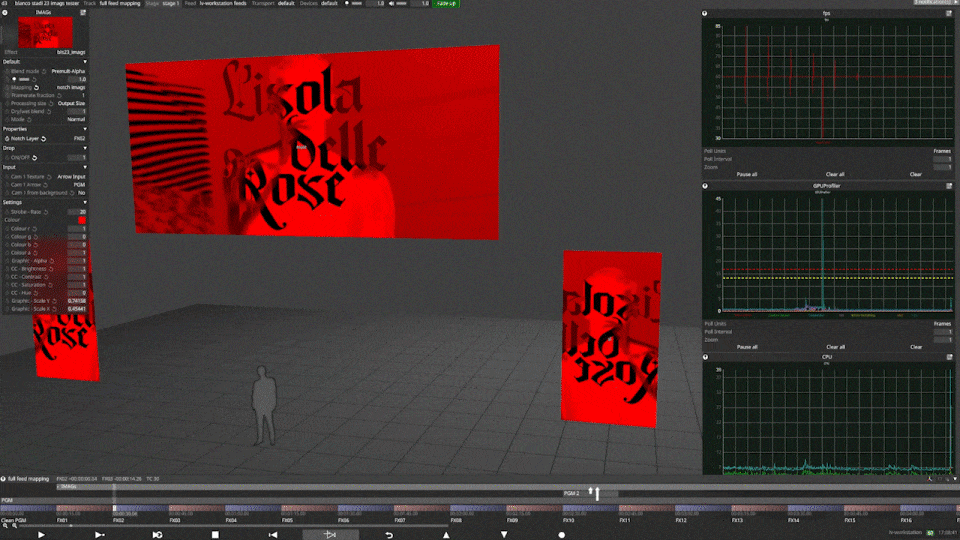This screenshot has width=960, height=540.
Task: Reset the Strobe - Rate value
Action: tap(45, 212)
